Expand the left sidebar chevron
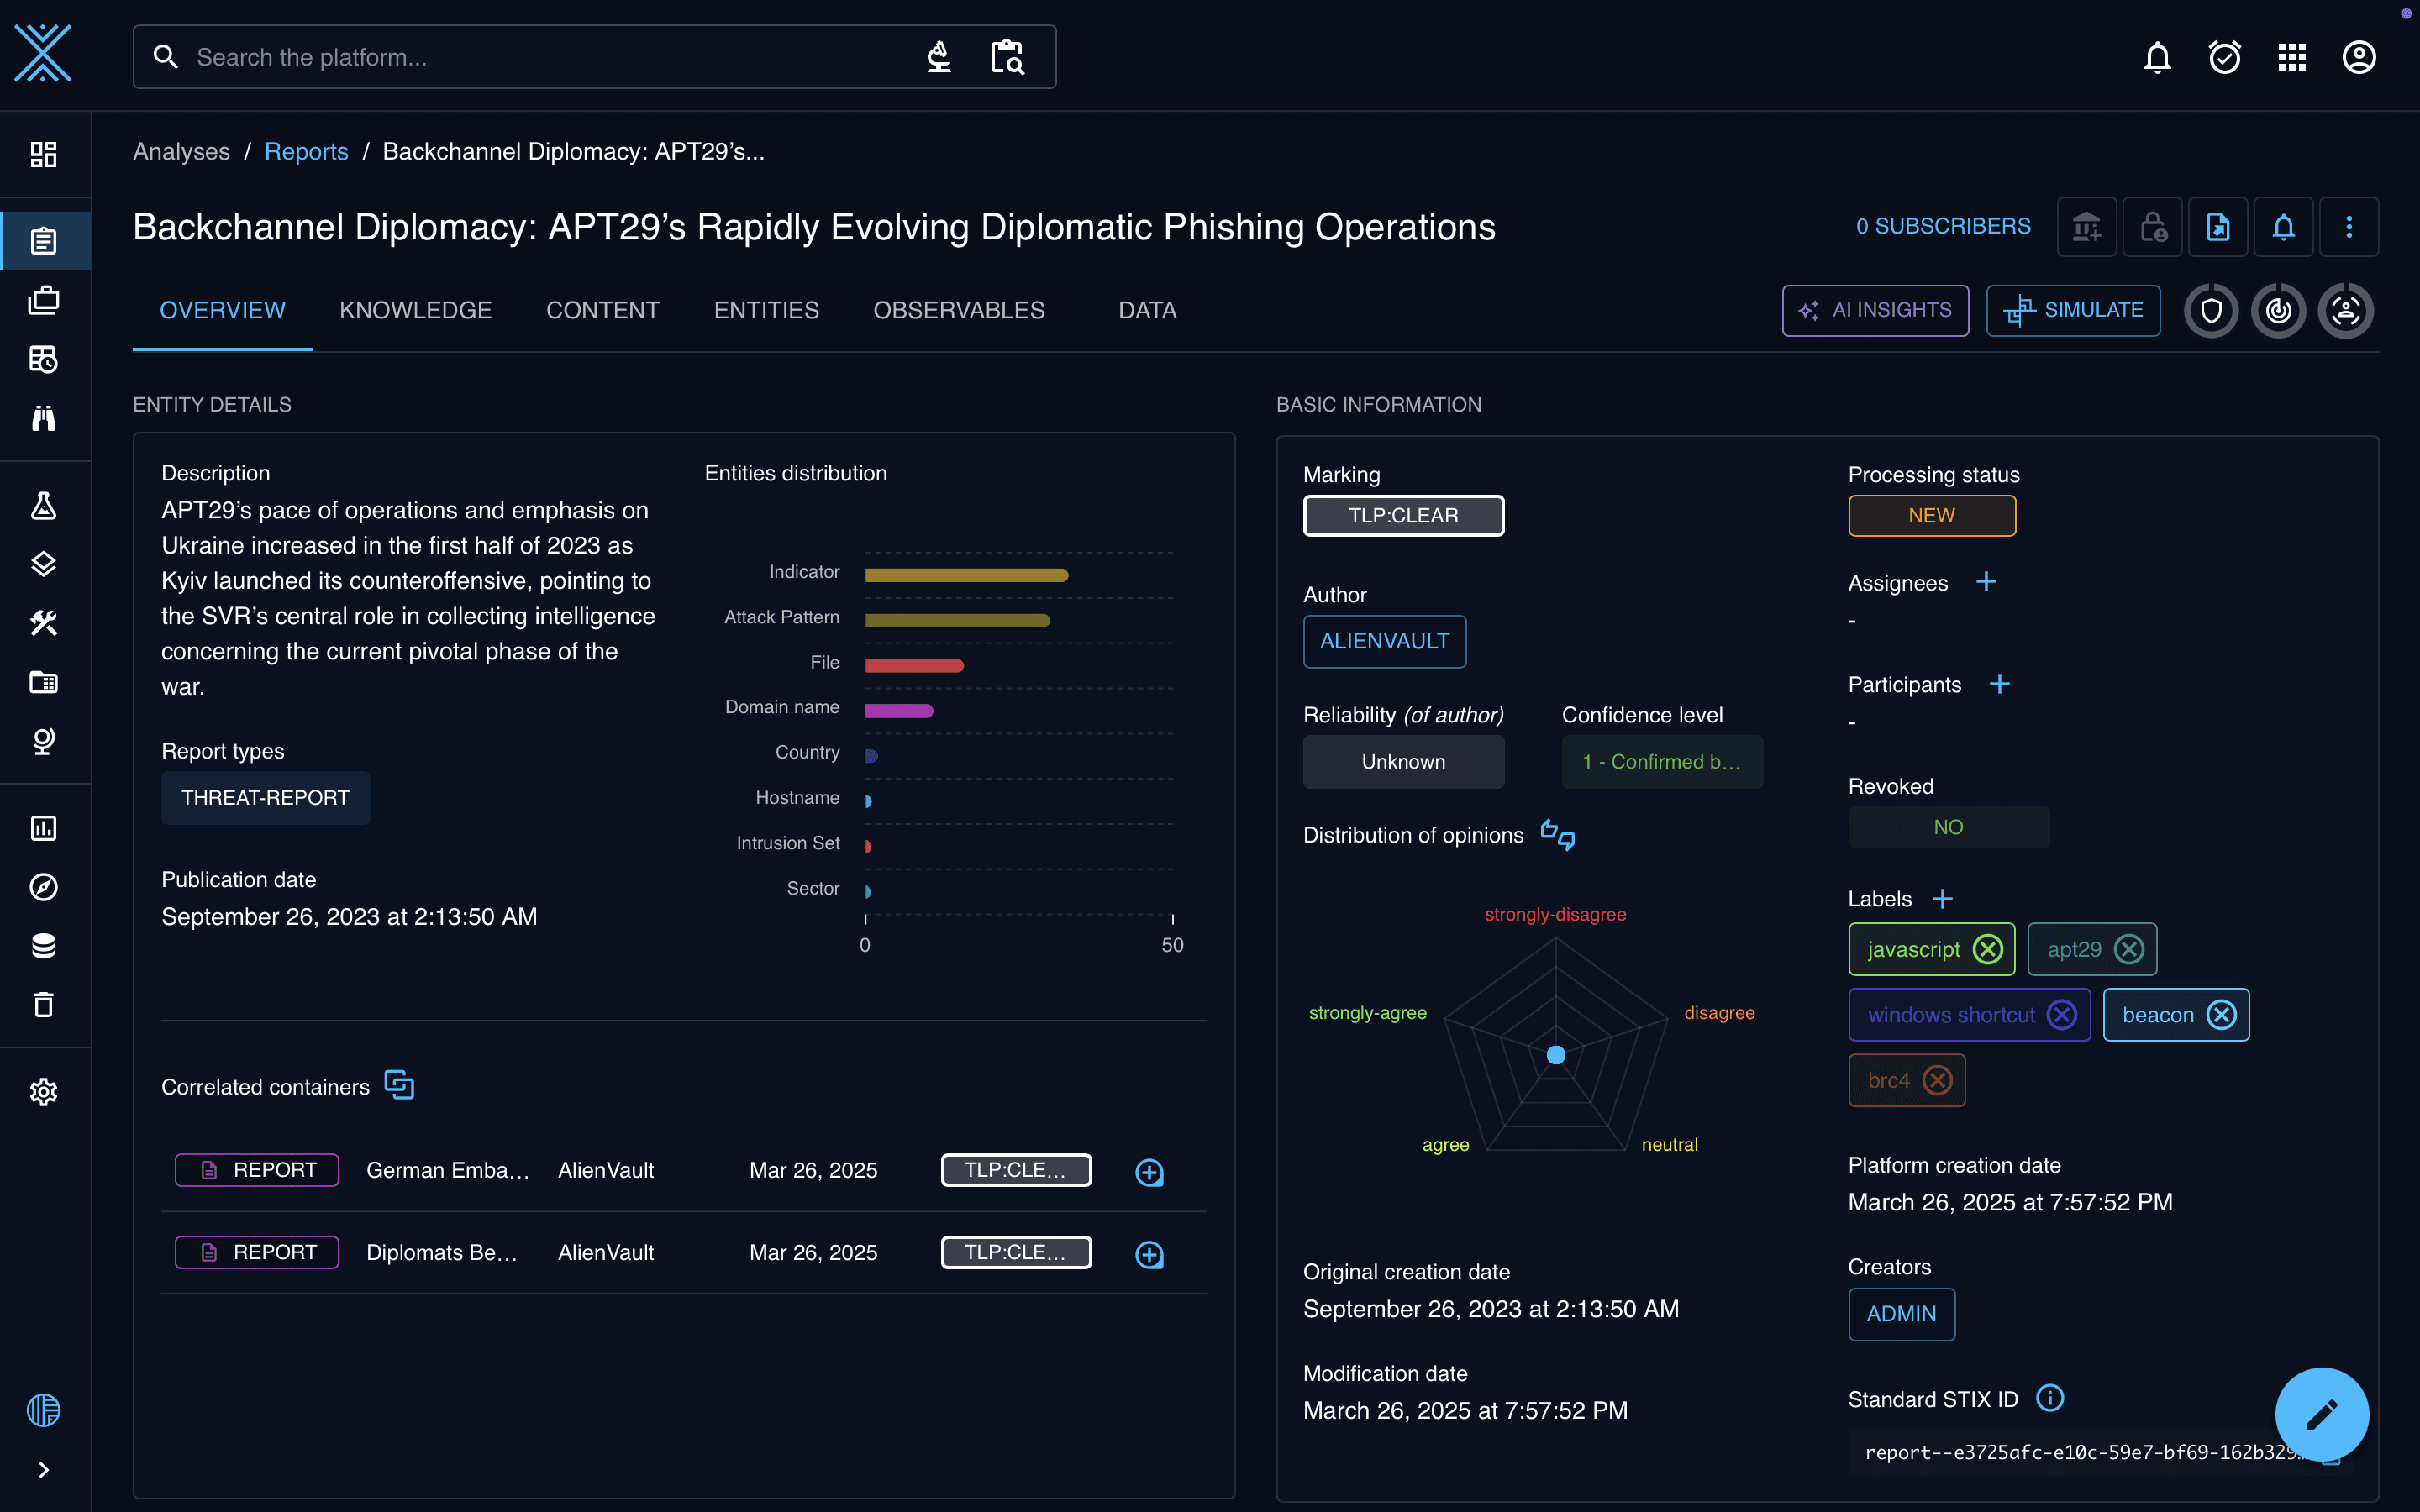2420x1512 pixels. coord(43,1469)
